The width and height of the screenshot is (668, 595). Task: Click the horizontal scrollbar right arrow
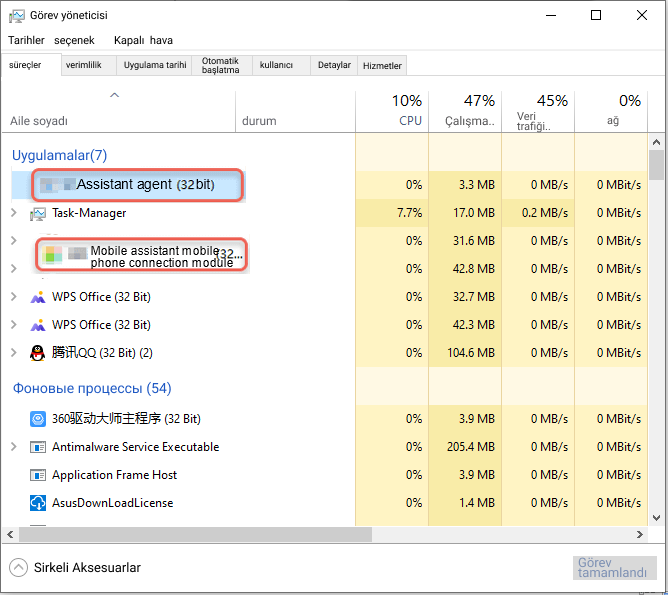(639, 535)
